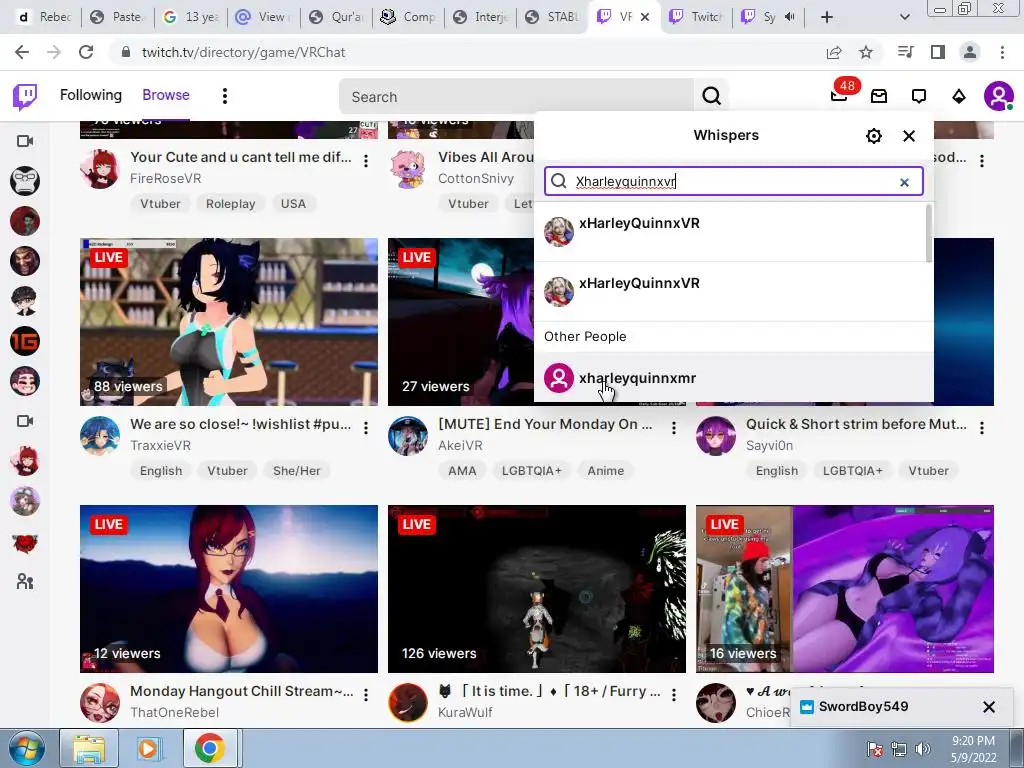The width and height of the screenshot is (1024, 768).
Task: Open Windows Start menu
Action: [26, 748]
